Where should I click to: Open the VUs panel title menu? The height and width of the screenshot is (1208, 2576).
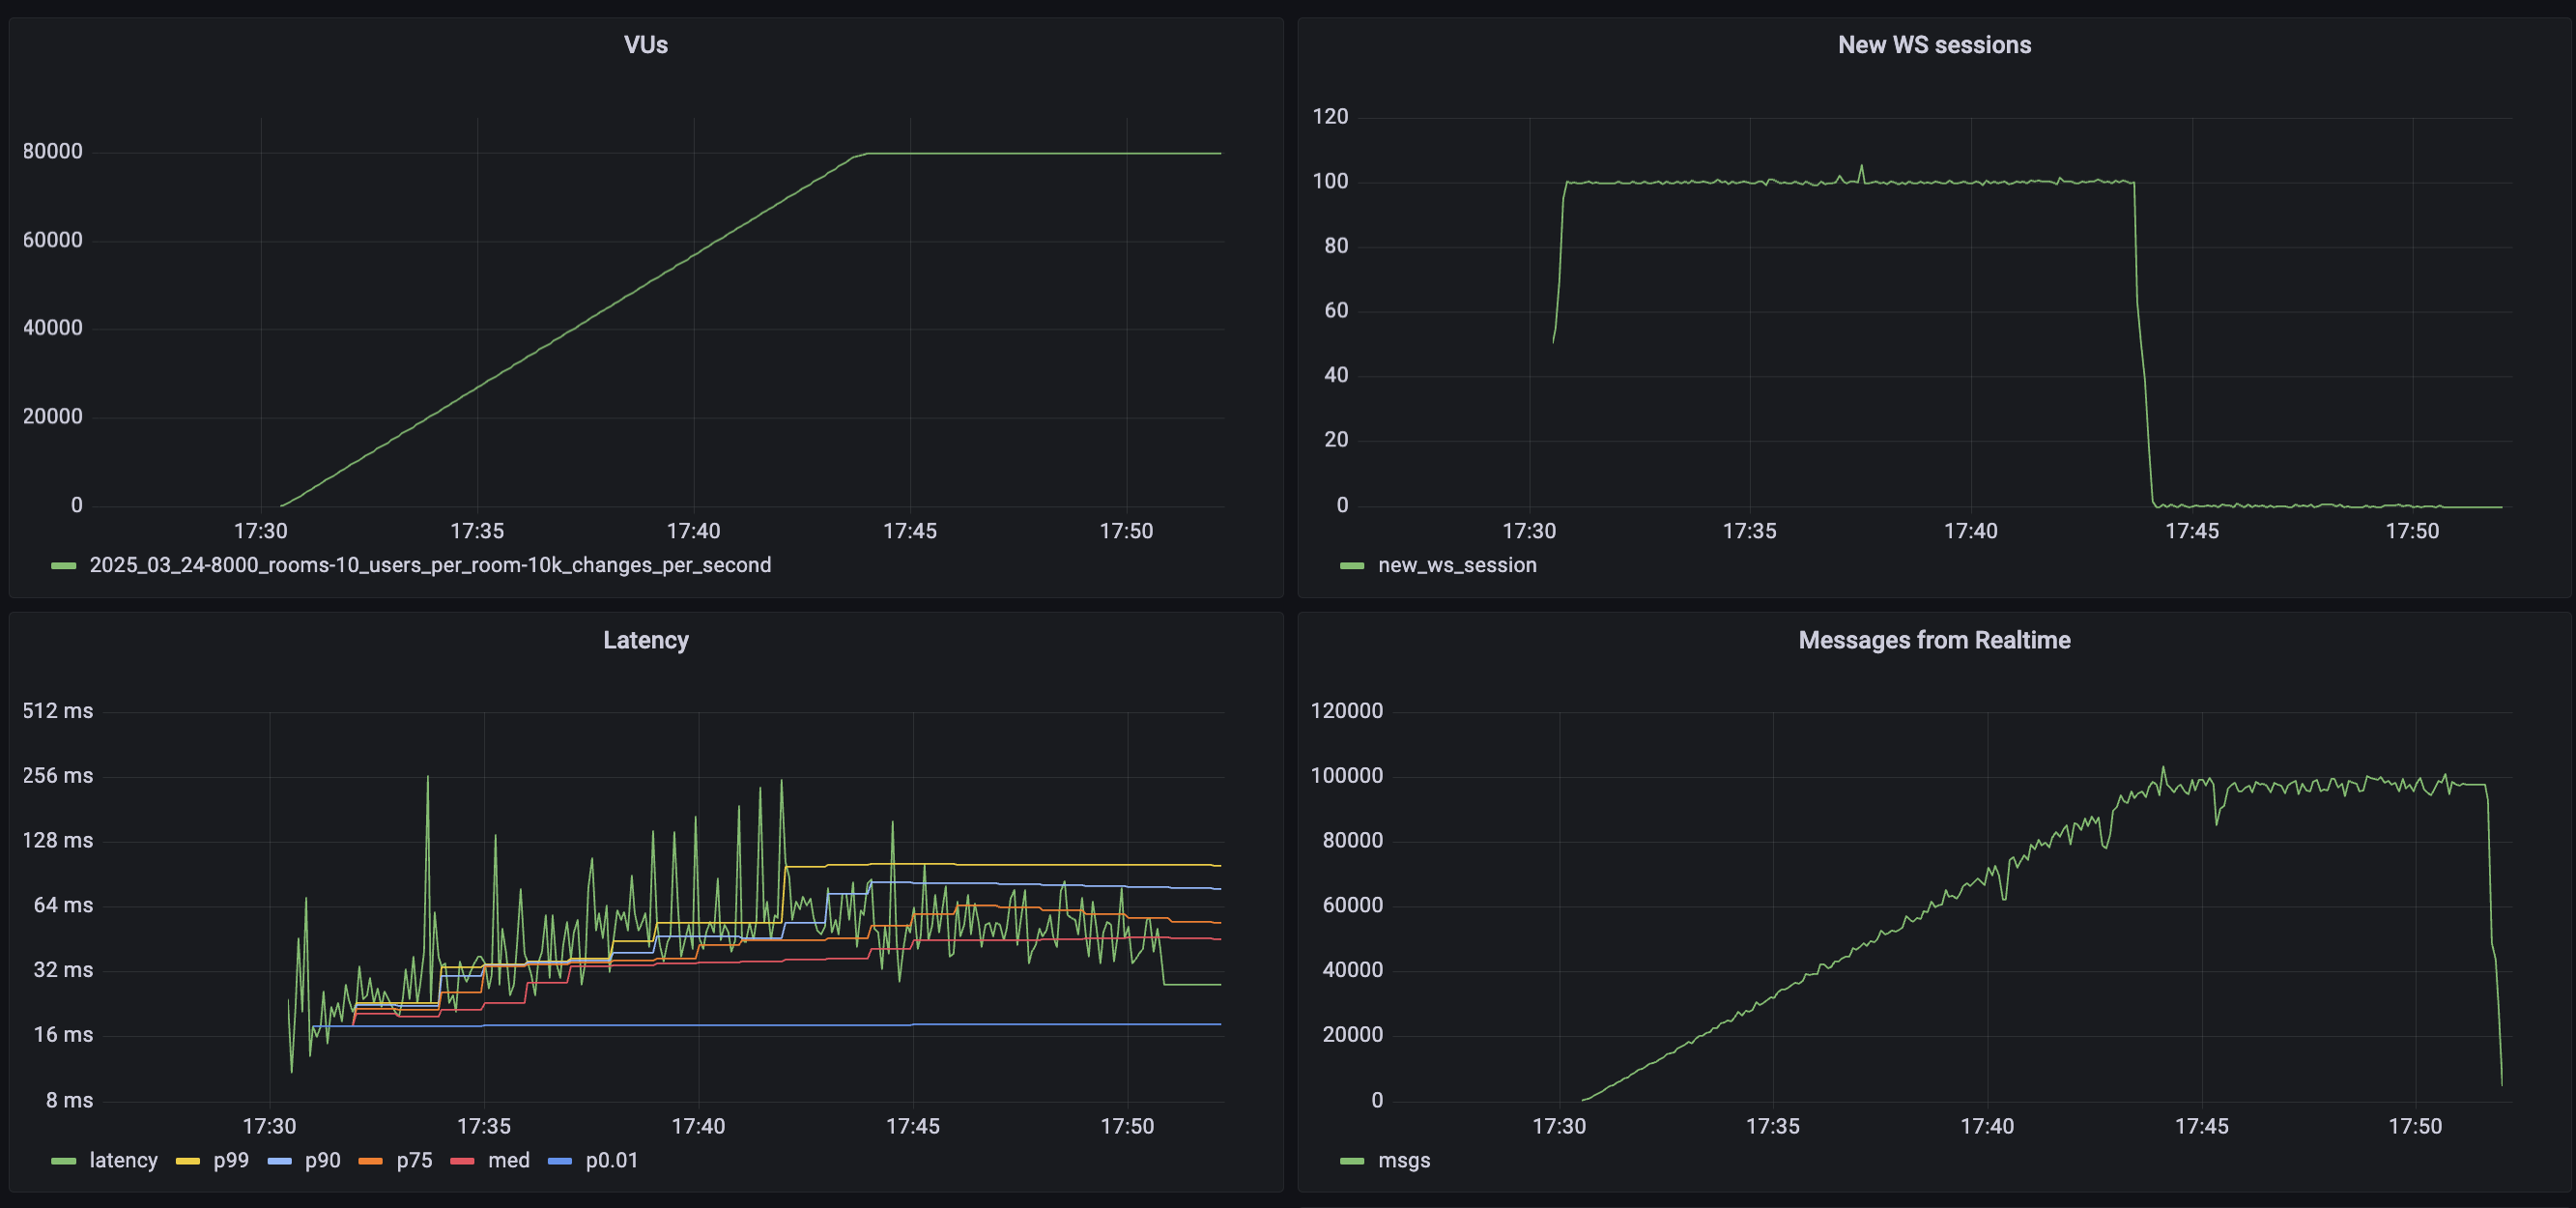point(645,44)
